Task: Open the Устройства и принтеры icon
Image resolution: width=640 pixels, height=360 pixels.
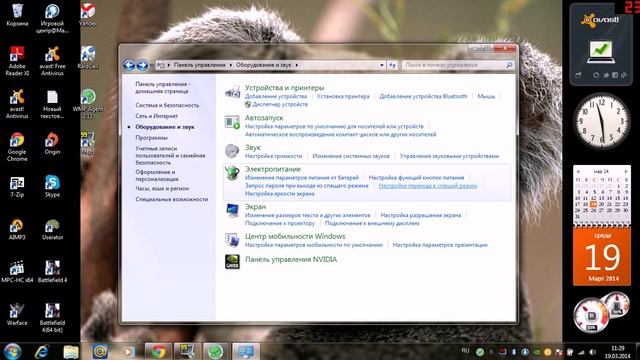Action: coord(232,92)
